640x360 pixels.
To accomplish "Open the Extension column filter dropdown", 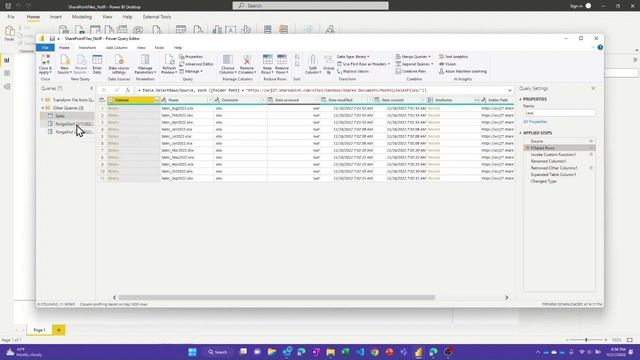I will pyautogui.click(x=263, y=100).
